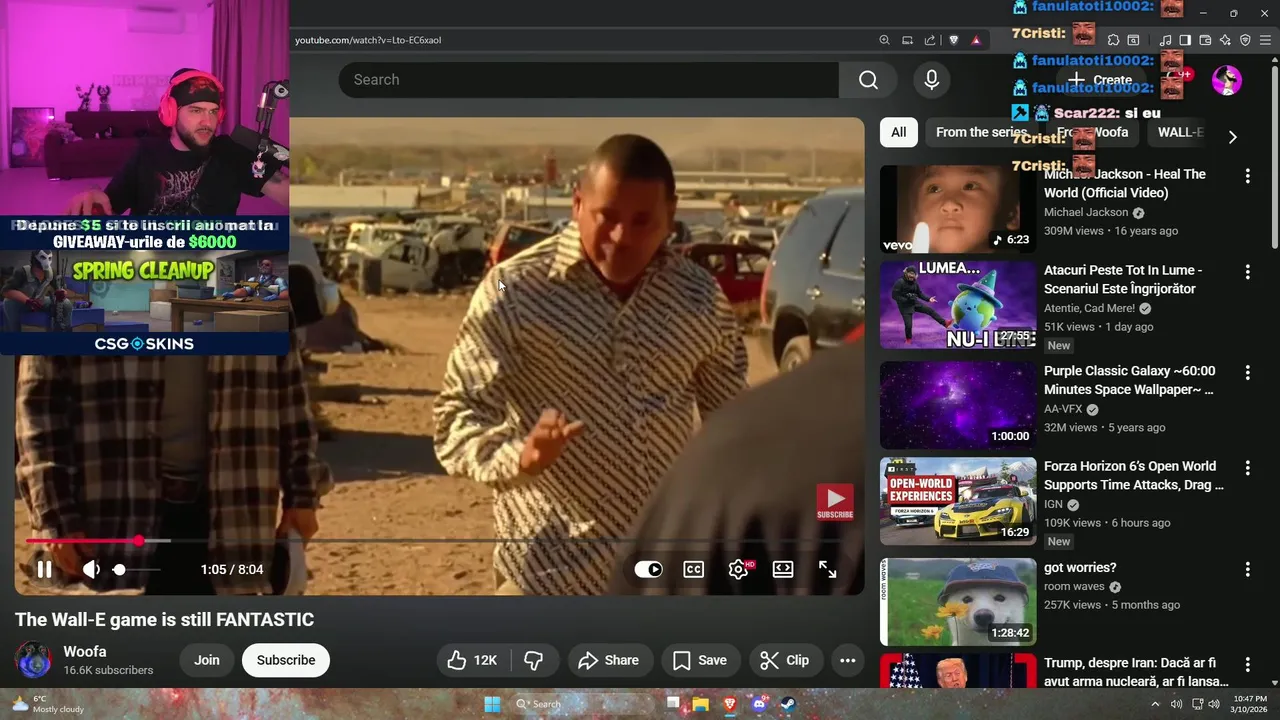
Task: Open the Woofa channel avatar
Action: click(x=33, y=660)
